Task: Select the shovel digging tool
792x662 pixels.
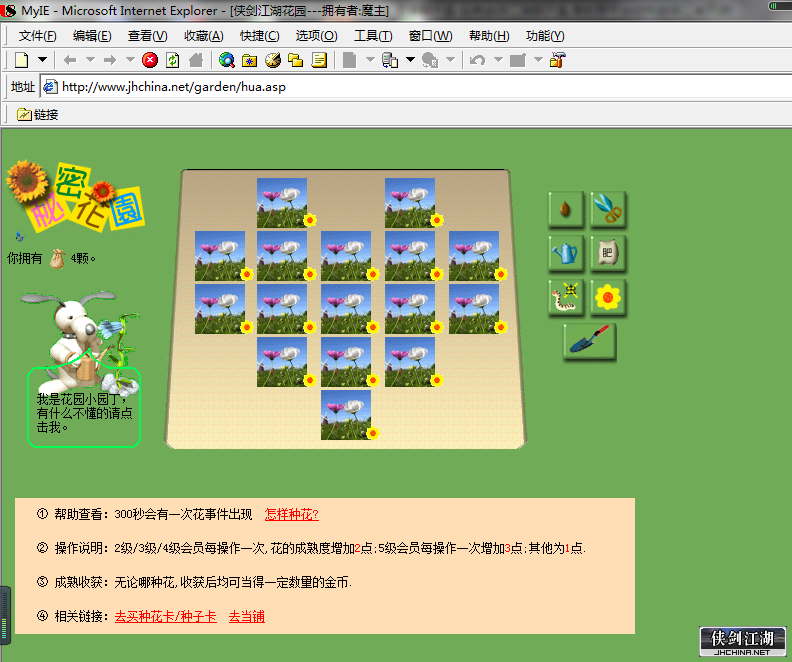Action: pyautogui.click(x=589, y=341)
